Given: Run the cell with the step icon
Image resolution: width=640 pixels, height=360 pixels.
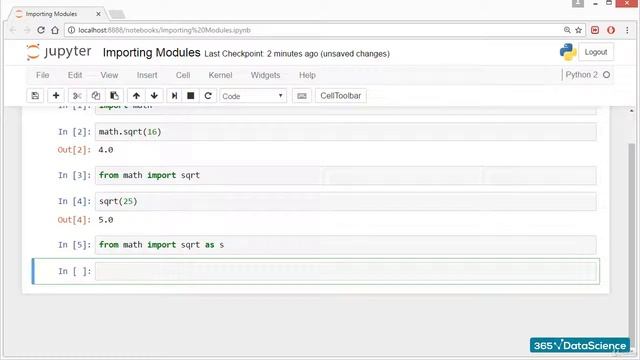Looking at the screenshot, I should point(174,96).
